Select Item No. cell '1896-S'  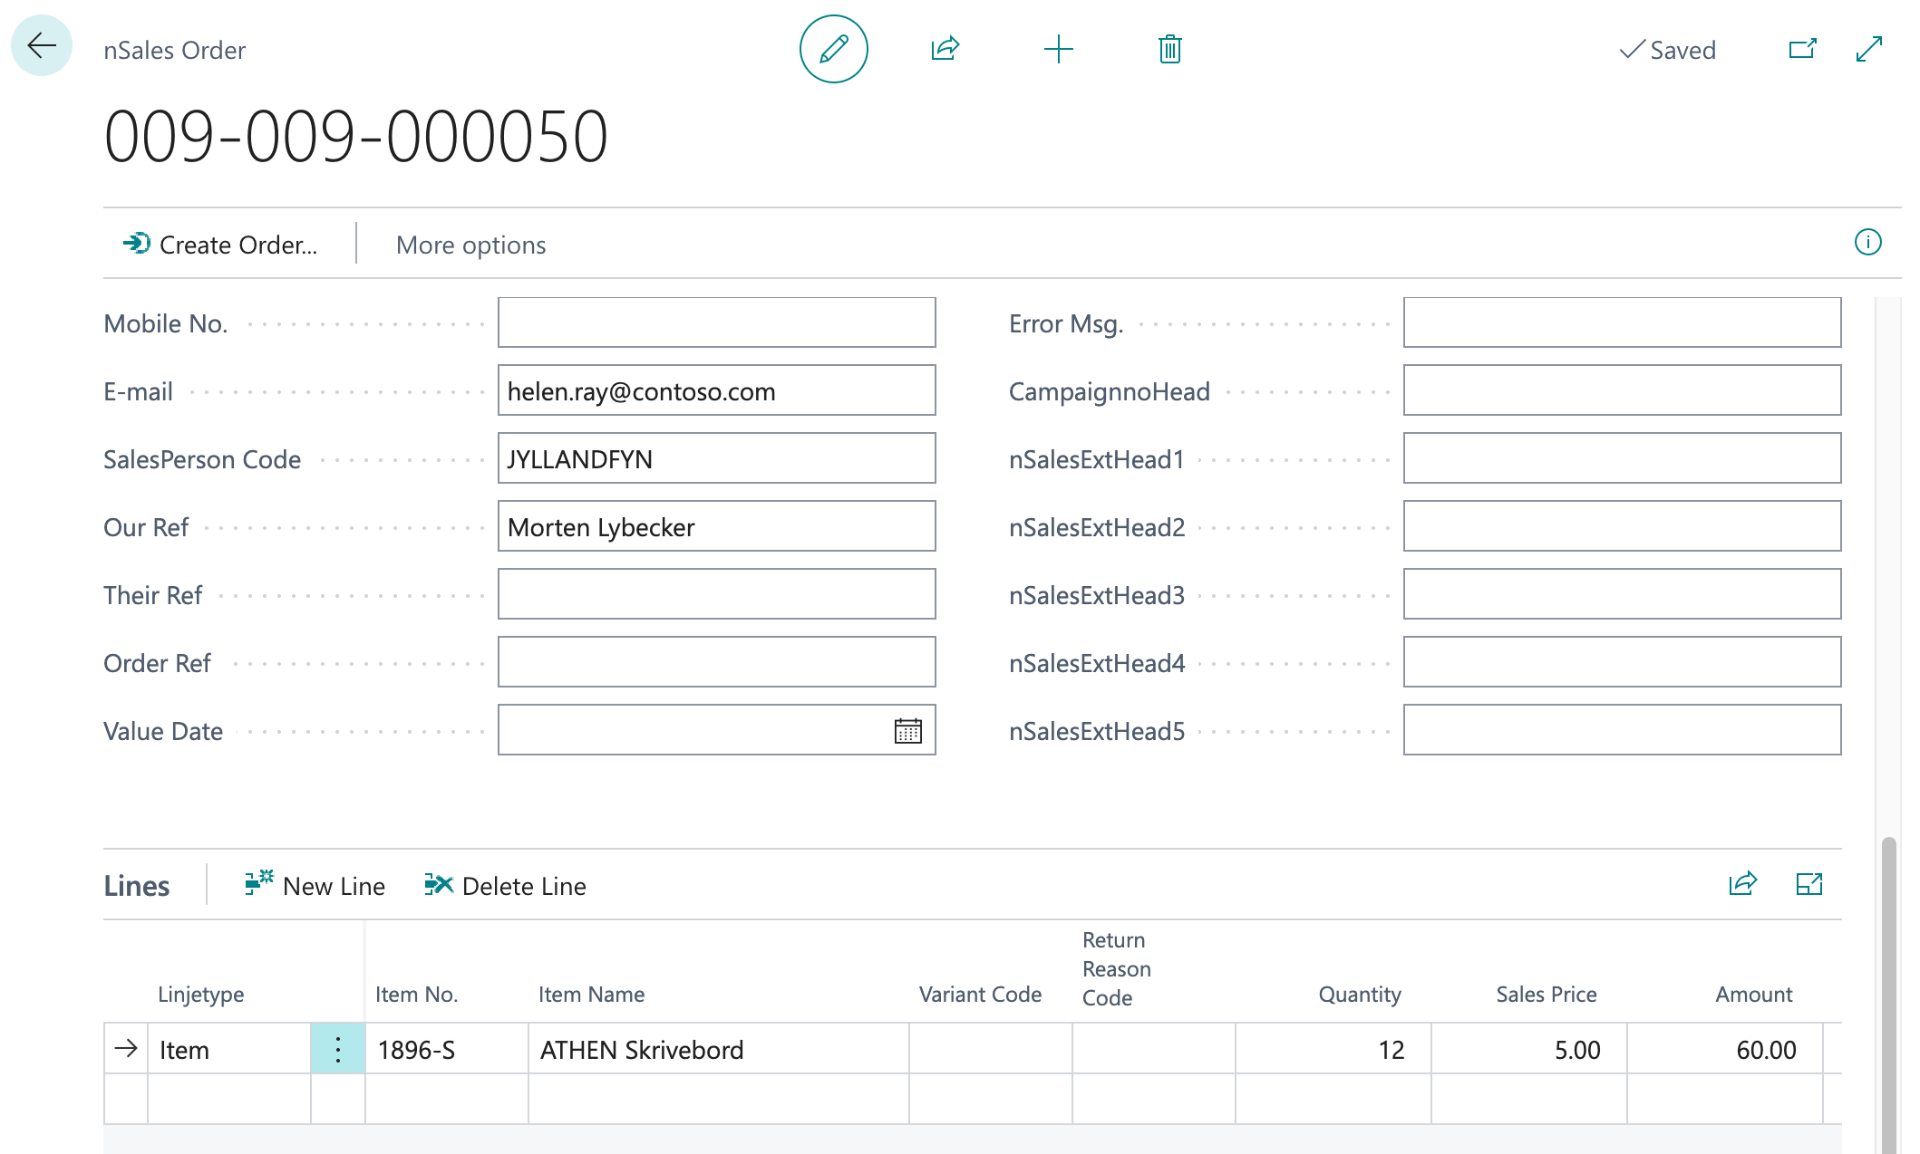[x=446, y=1049]
